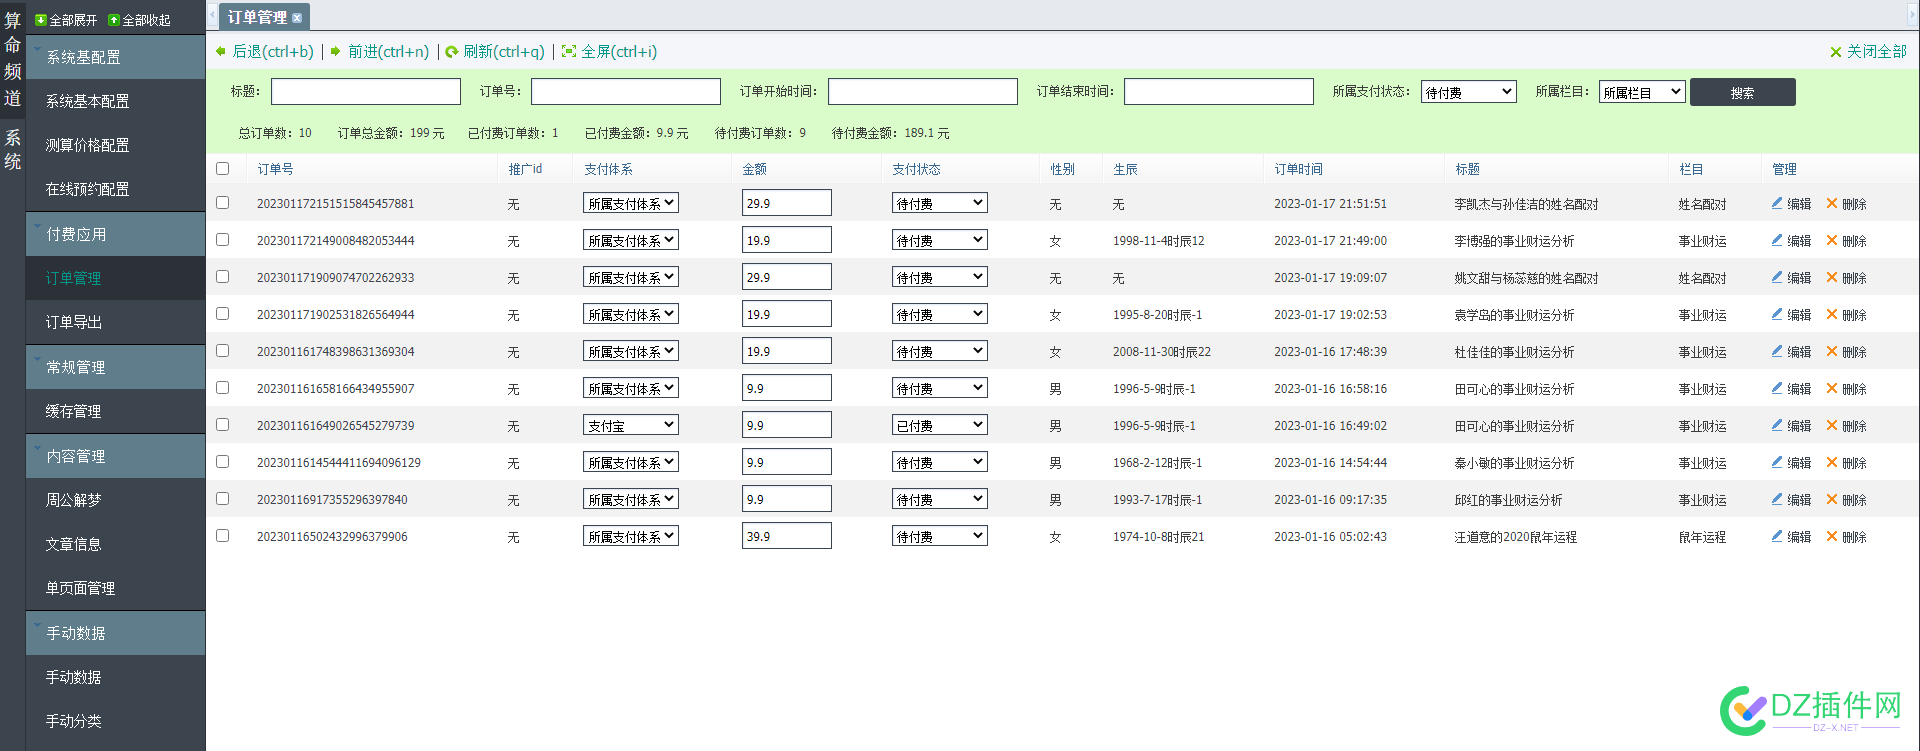Open 测算价格配置 in the sidebar

87,145
